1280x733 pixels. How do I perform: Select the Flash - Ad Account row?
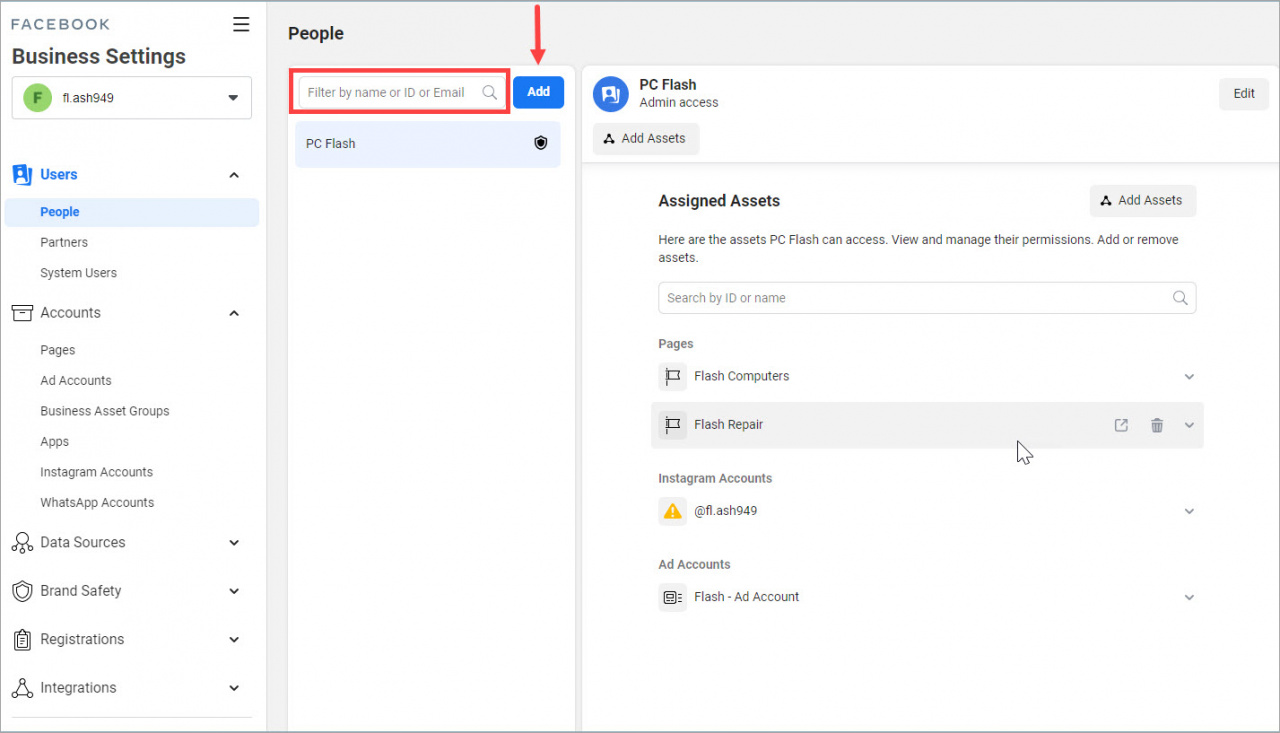click(x=927, y=597)
